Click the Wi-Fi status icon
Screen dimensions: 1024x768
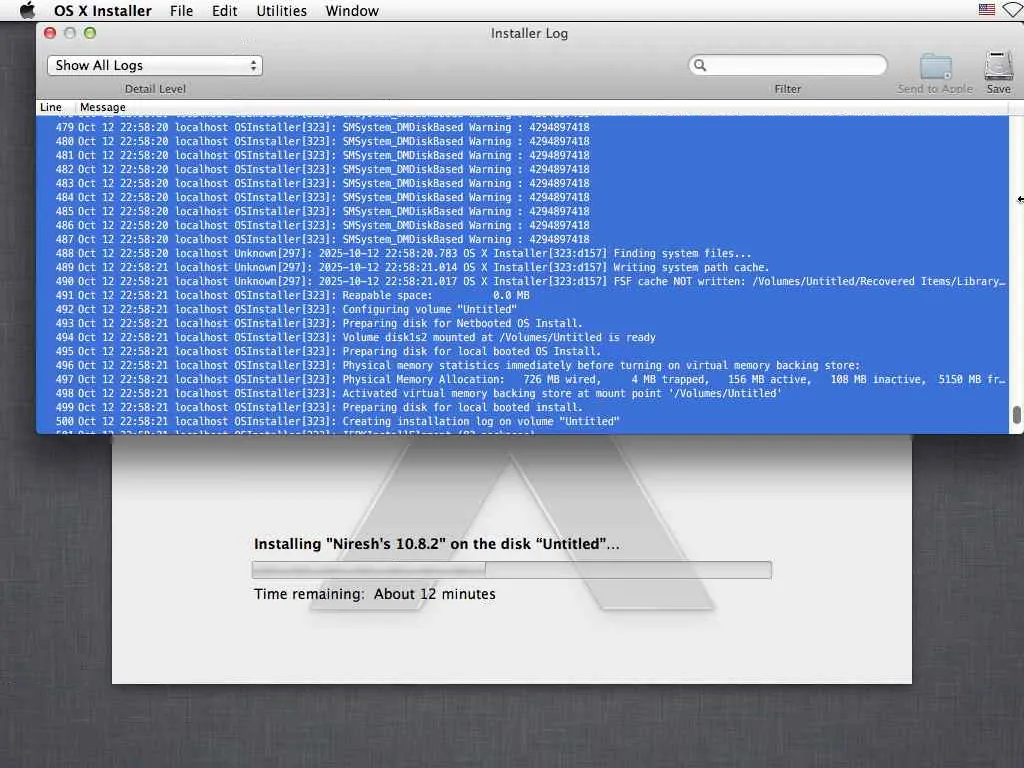pyautogui.click(x=1014, y=10)
